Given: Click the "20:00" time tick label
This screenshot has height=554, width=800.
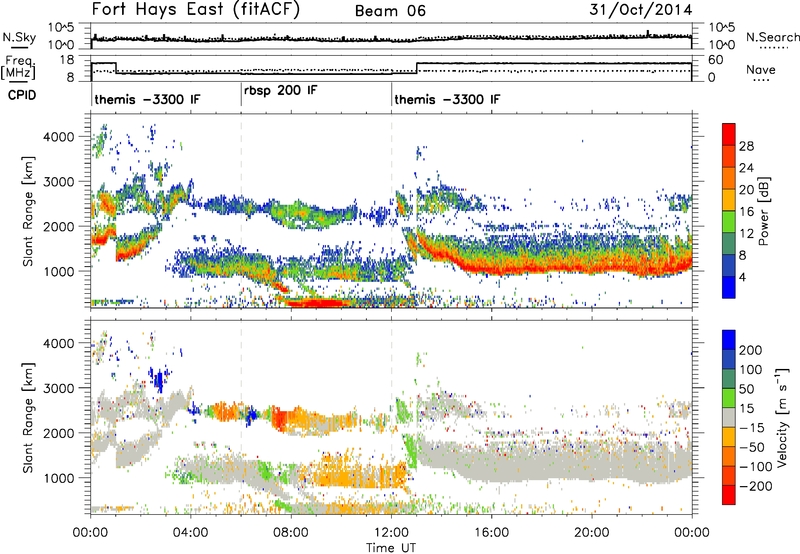Looking at the screenshot, I should 591,533.
